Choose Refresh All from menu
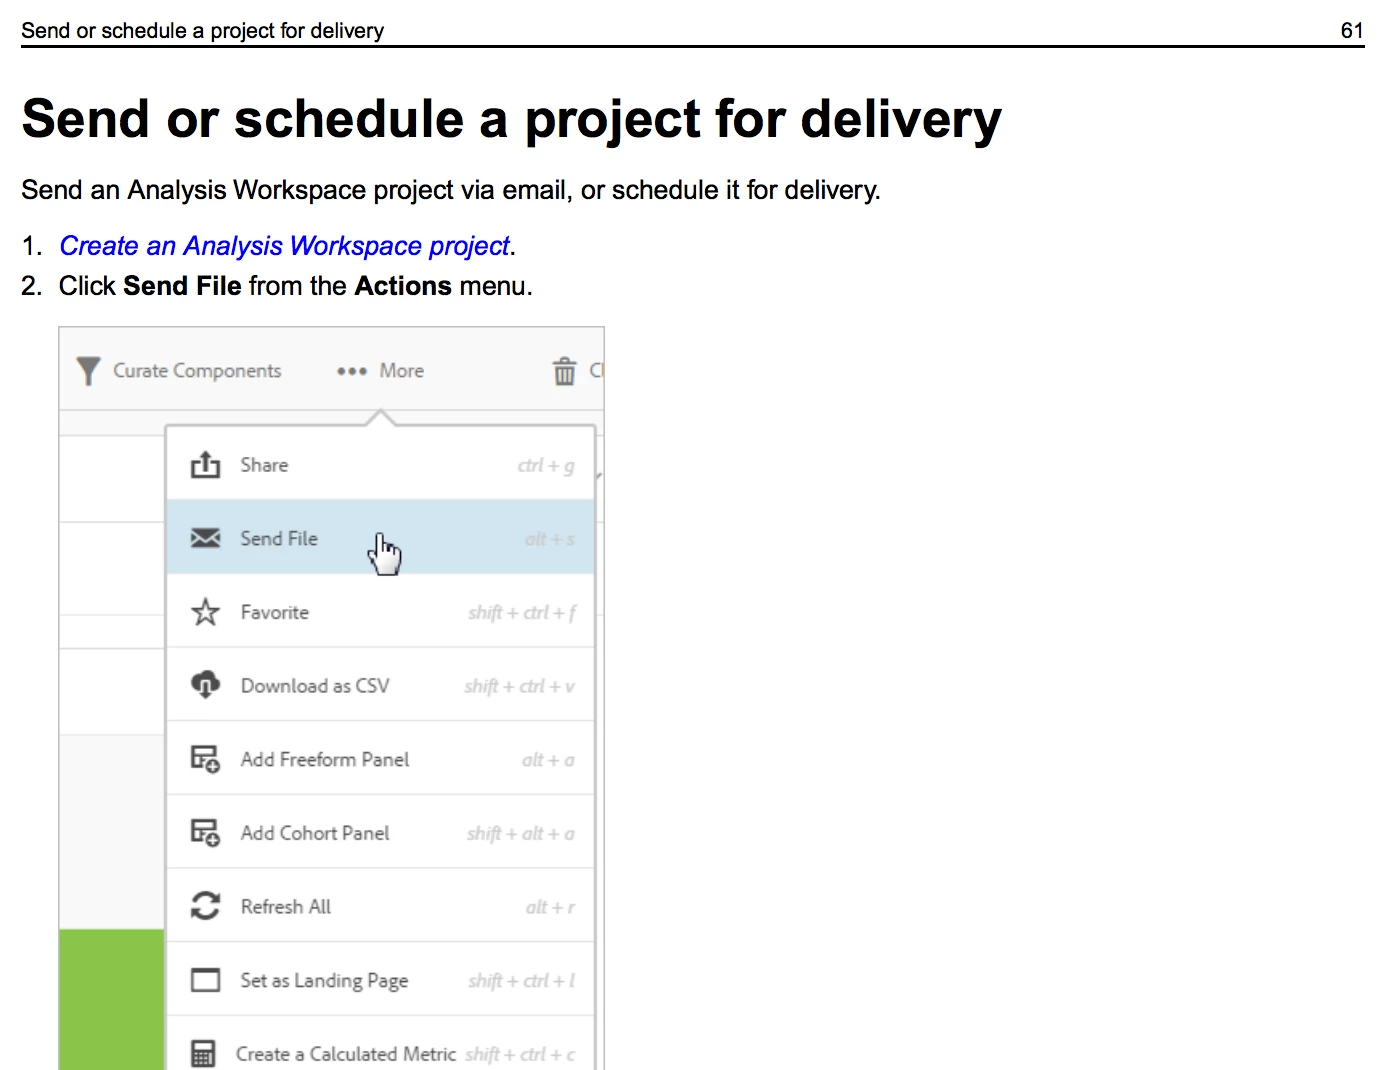 (x=381, y=906)
